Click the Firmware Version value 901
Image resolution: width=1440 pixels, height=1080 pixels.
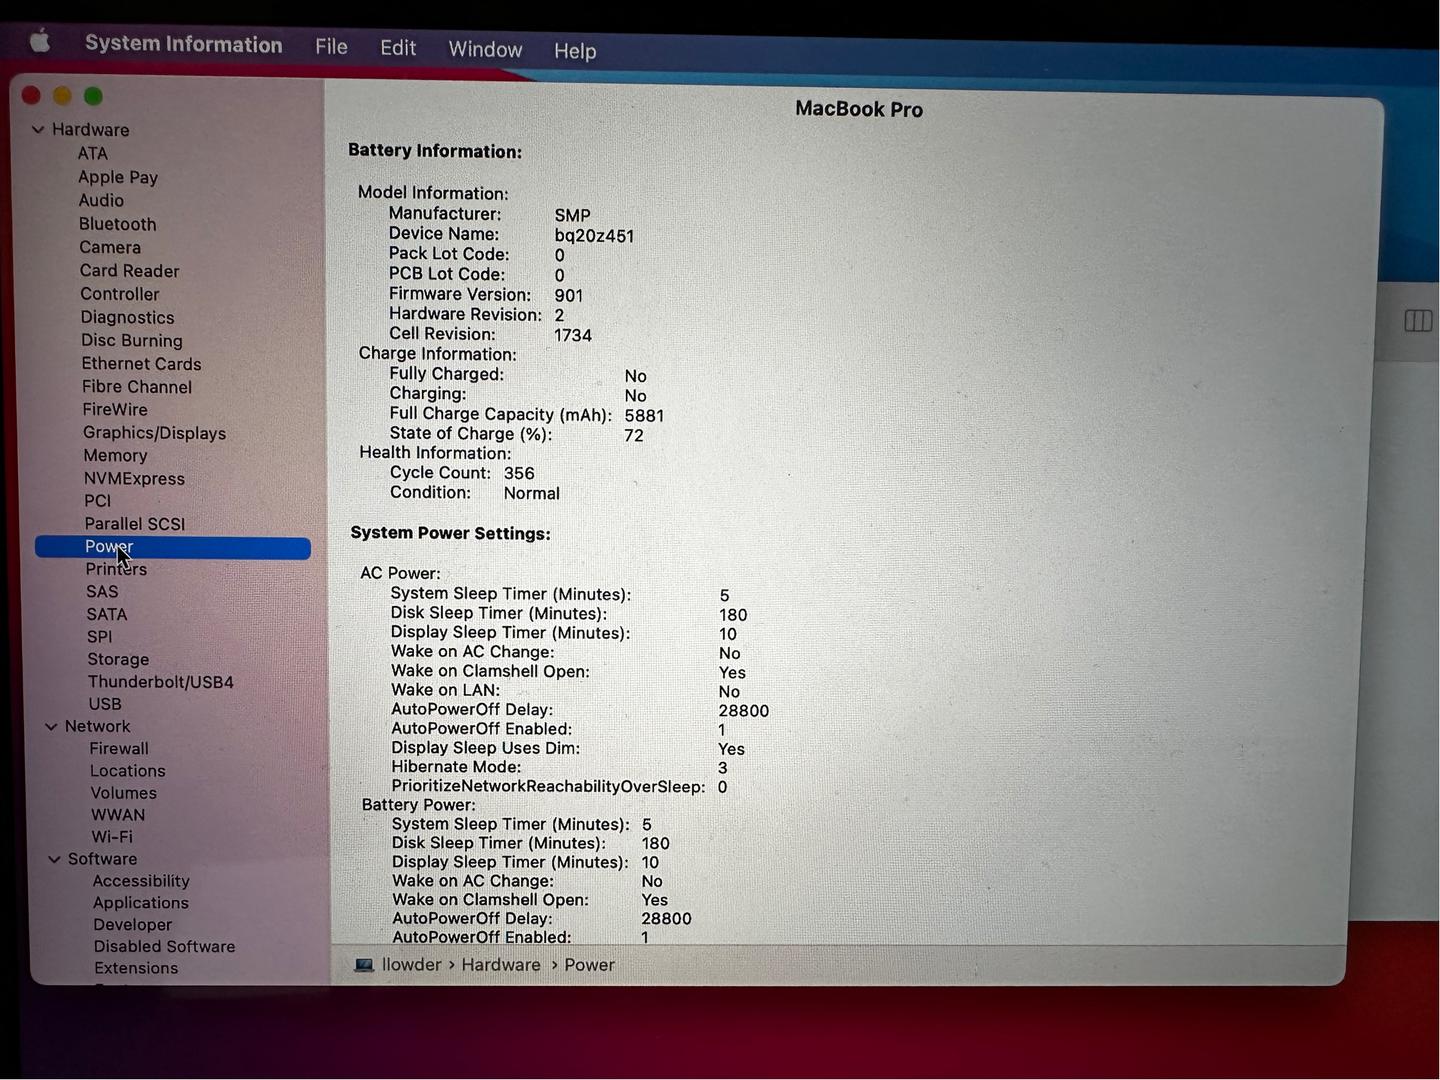pos(569,295)
